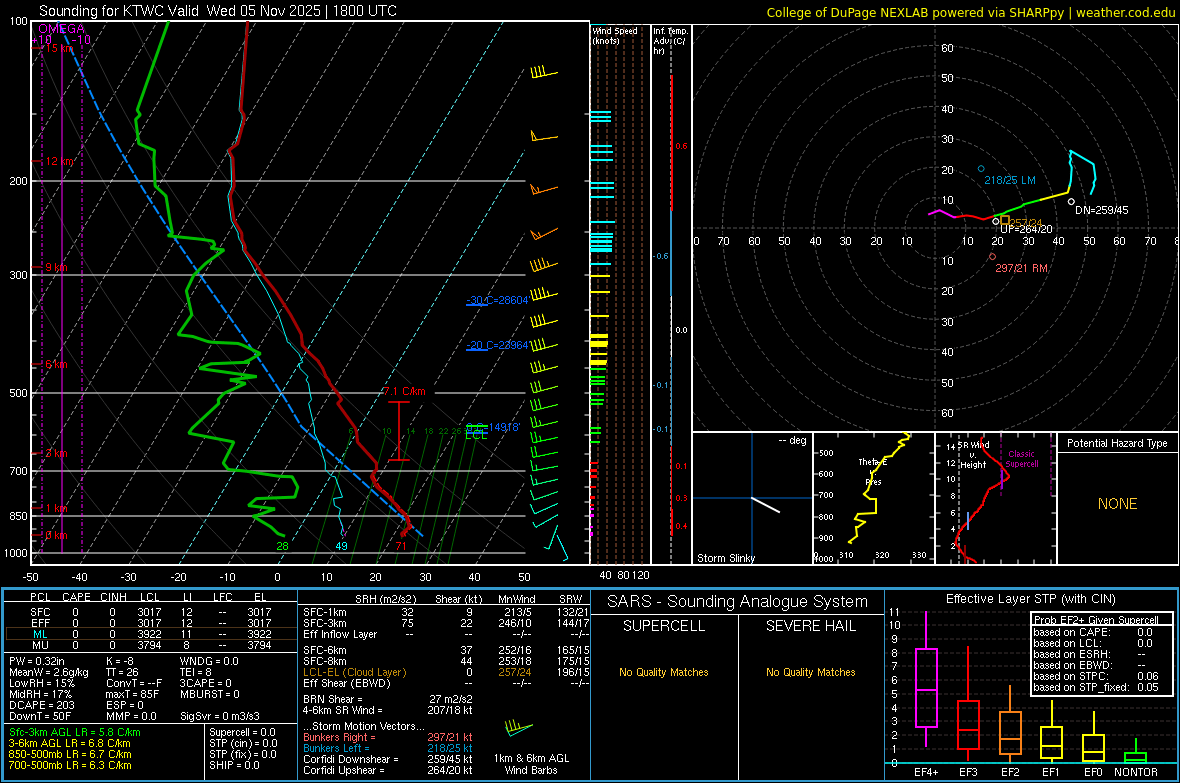Select the highlighted ML parcel row
Screen dimensions: 1180x783
(151, 634)
